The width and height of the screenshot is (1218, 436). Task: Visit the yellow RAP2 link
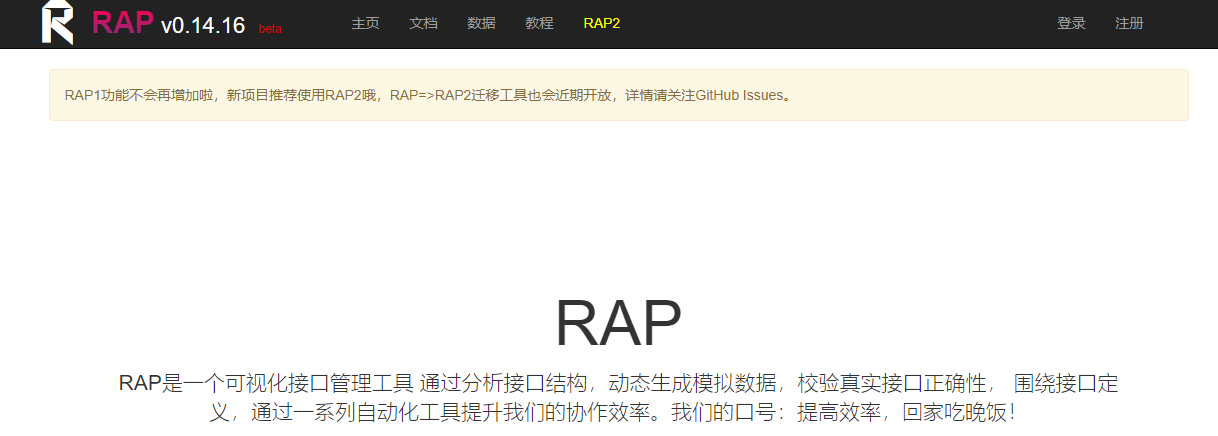[602, 23]
